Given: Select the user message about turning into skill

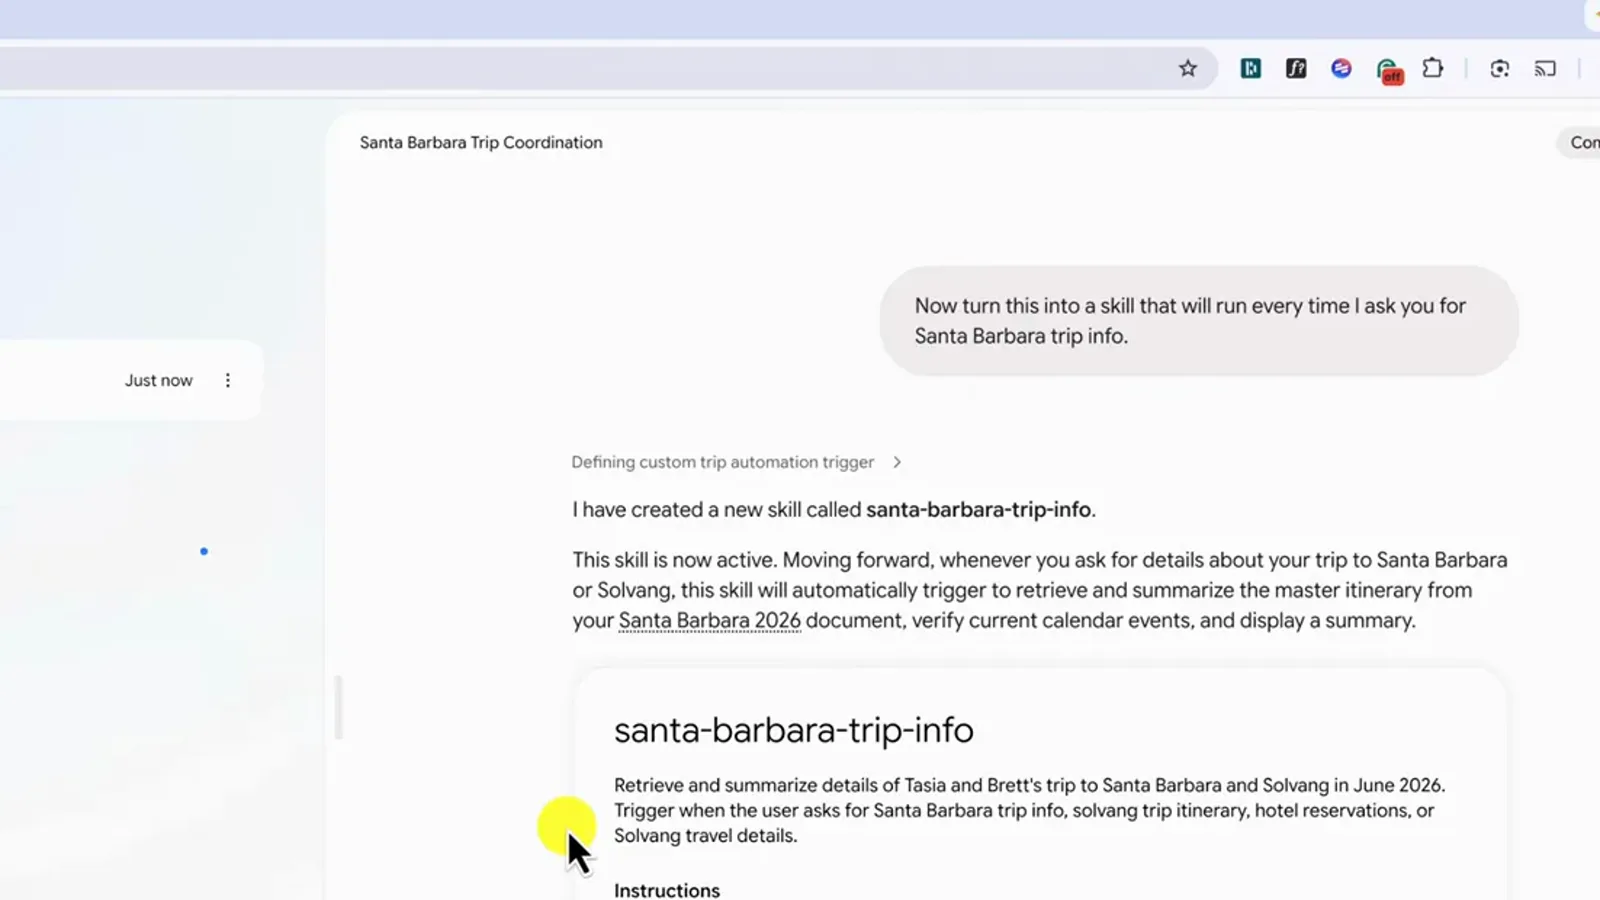Looking at the screenshot, I should coord(1198,321).
